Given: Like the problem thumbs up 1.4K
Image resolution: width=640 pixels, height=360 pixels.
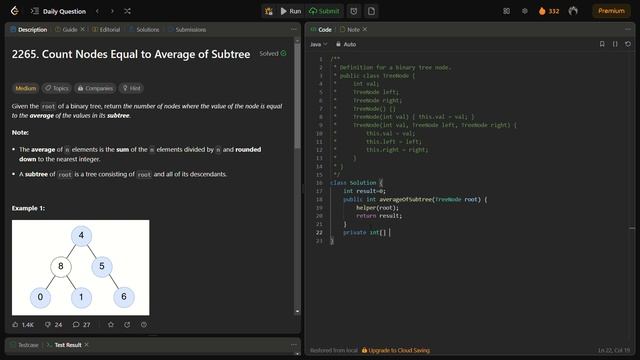Looking at the screenshot, I should point(23,325).
